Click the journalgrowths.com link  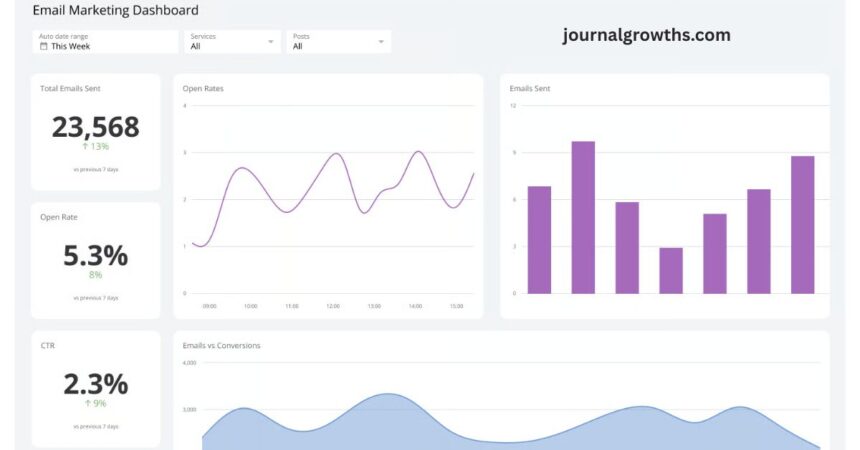(646, 35)
